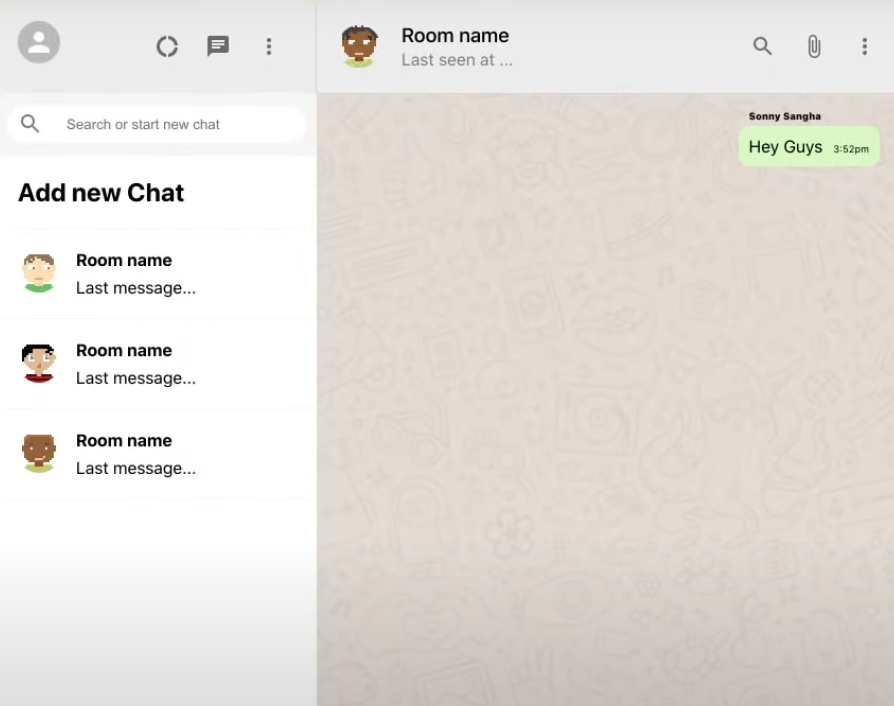Click 'Last message...' beside the bald dark-skinned avatar

(x=136, y=468)
